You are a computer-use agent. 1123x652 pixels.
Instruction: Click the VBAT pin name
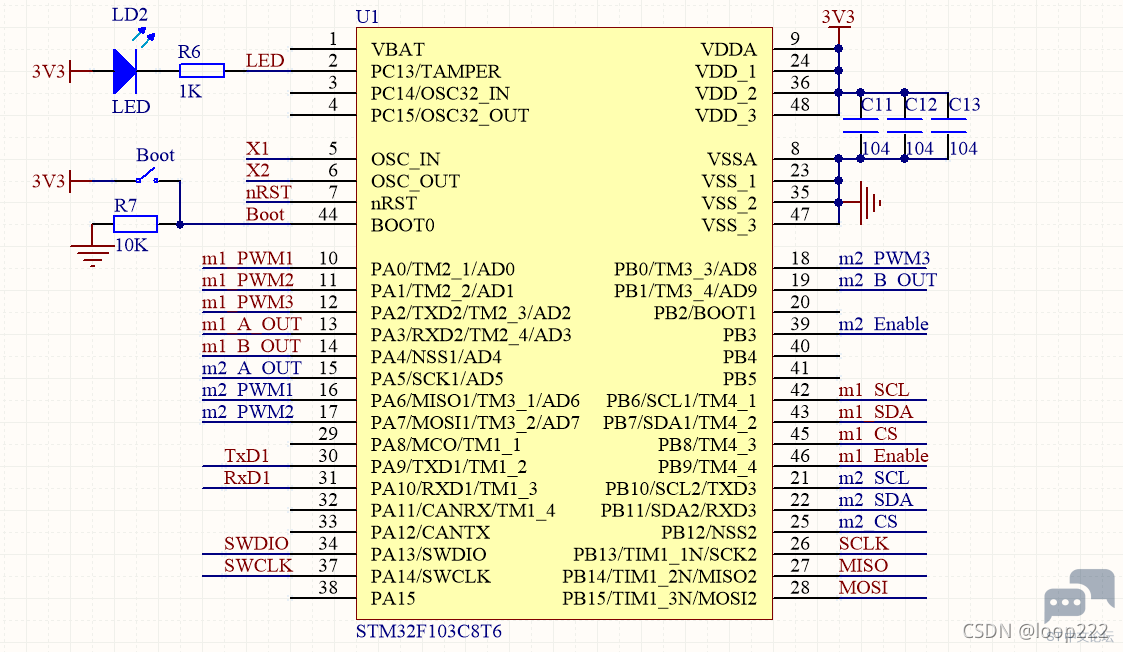click(398, 49)
